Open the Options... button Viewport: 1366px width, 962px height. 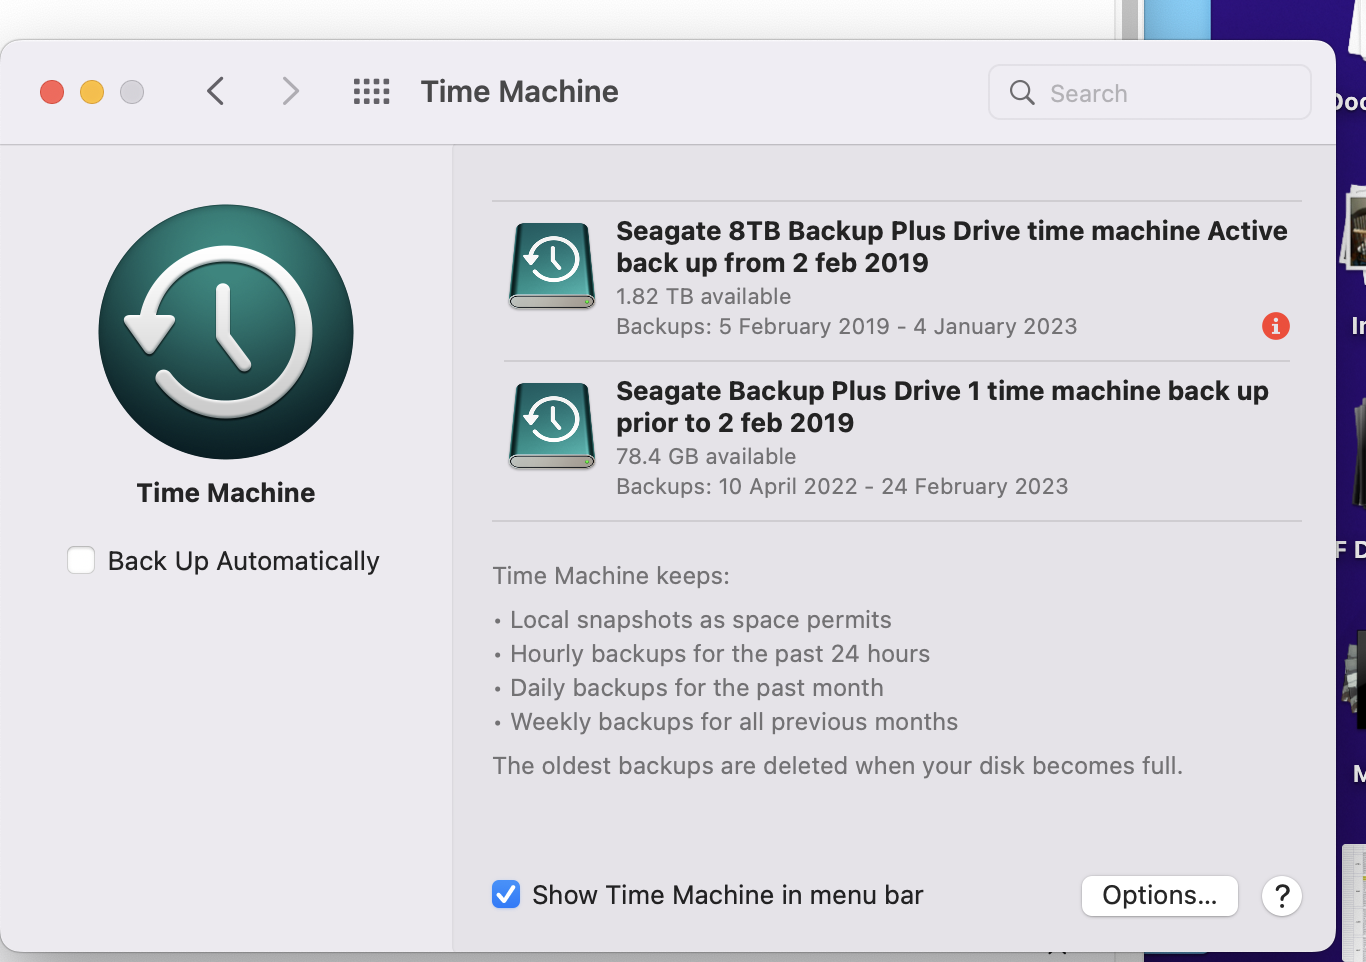pyautogui.click(x=1160, y=895)
